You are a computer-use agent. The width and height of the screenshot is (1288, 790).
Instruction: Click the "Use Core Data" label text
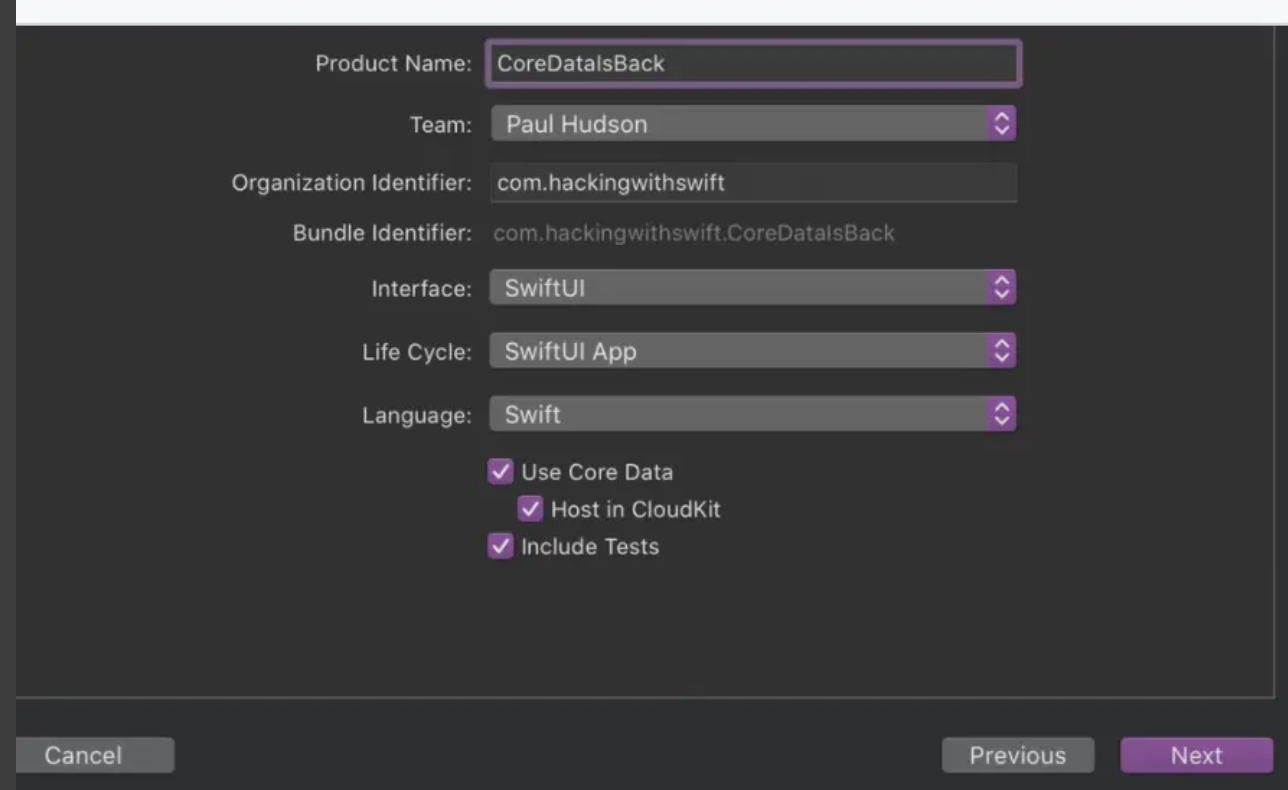tap(597, 472)
